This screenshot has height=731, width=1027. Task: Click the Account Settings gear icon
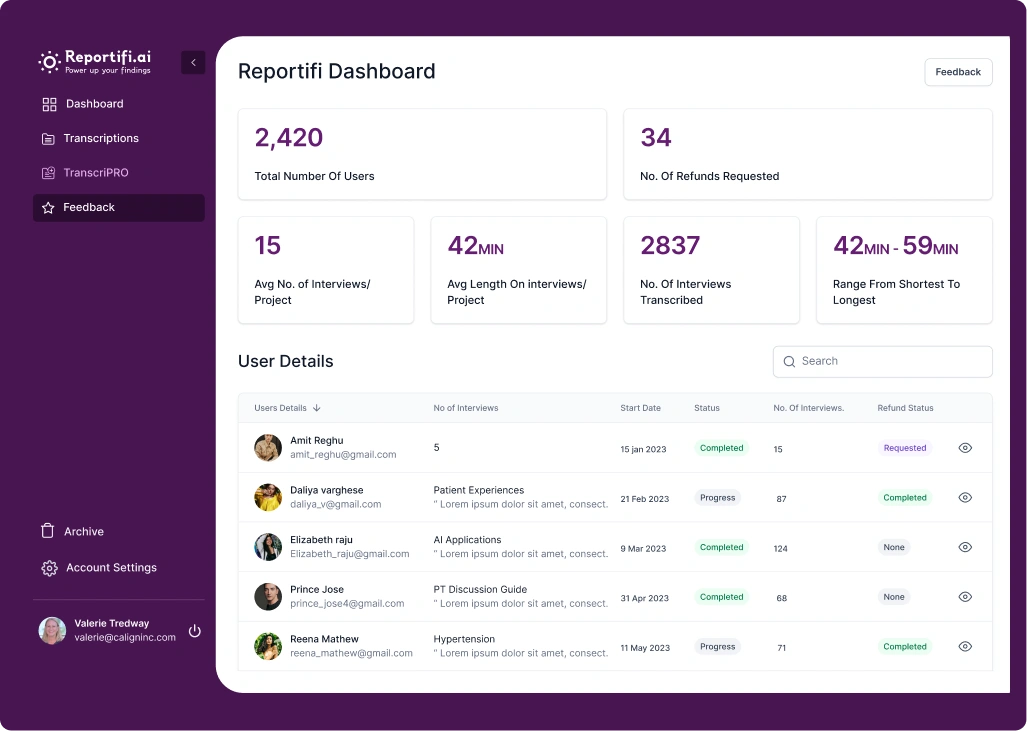coord(49,568)
